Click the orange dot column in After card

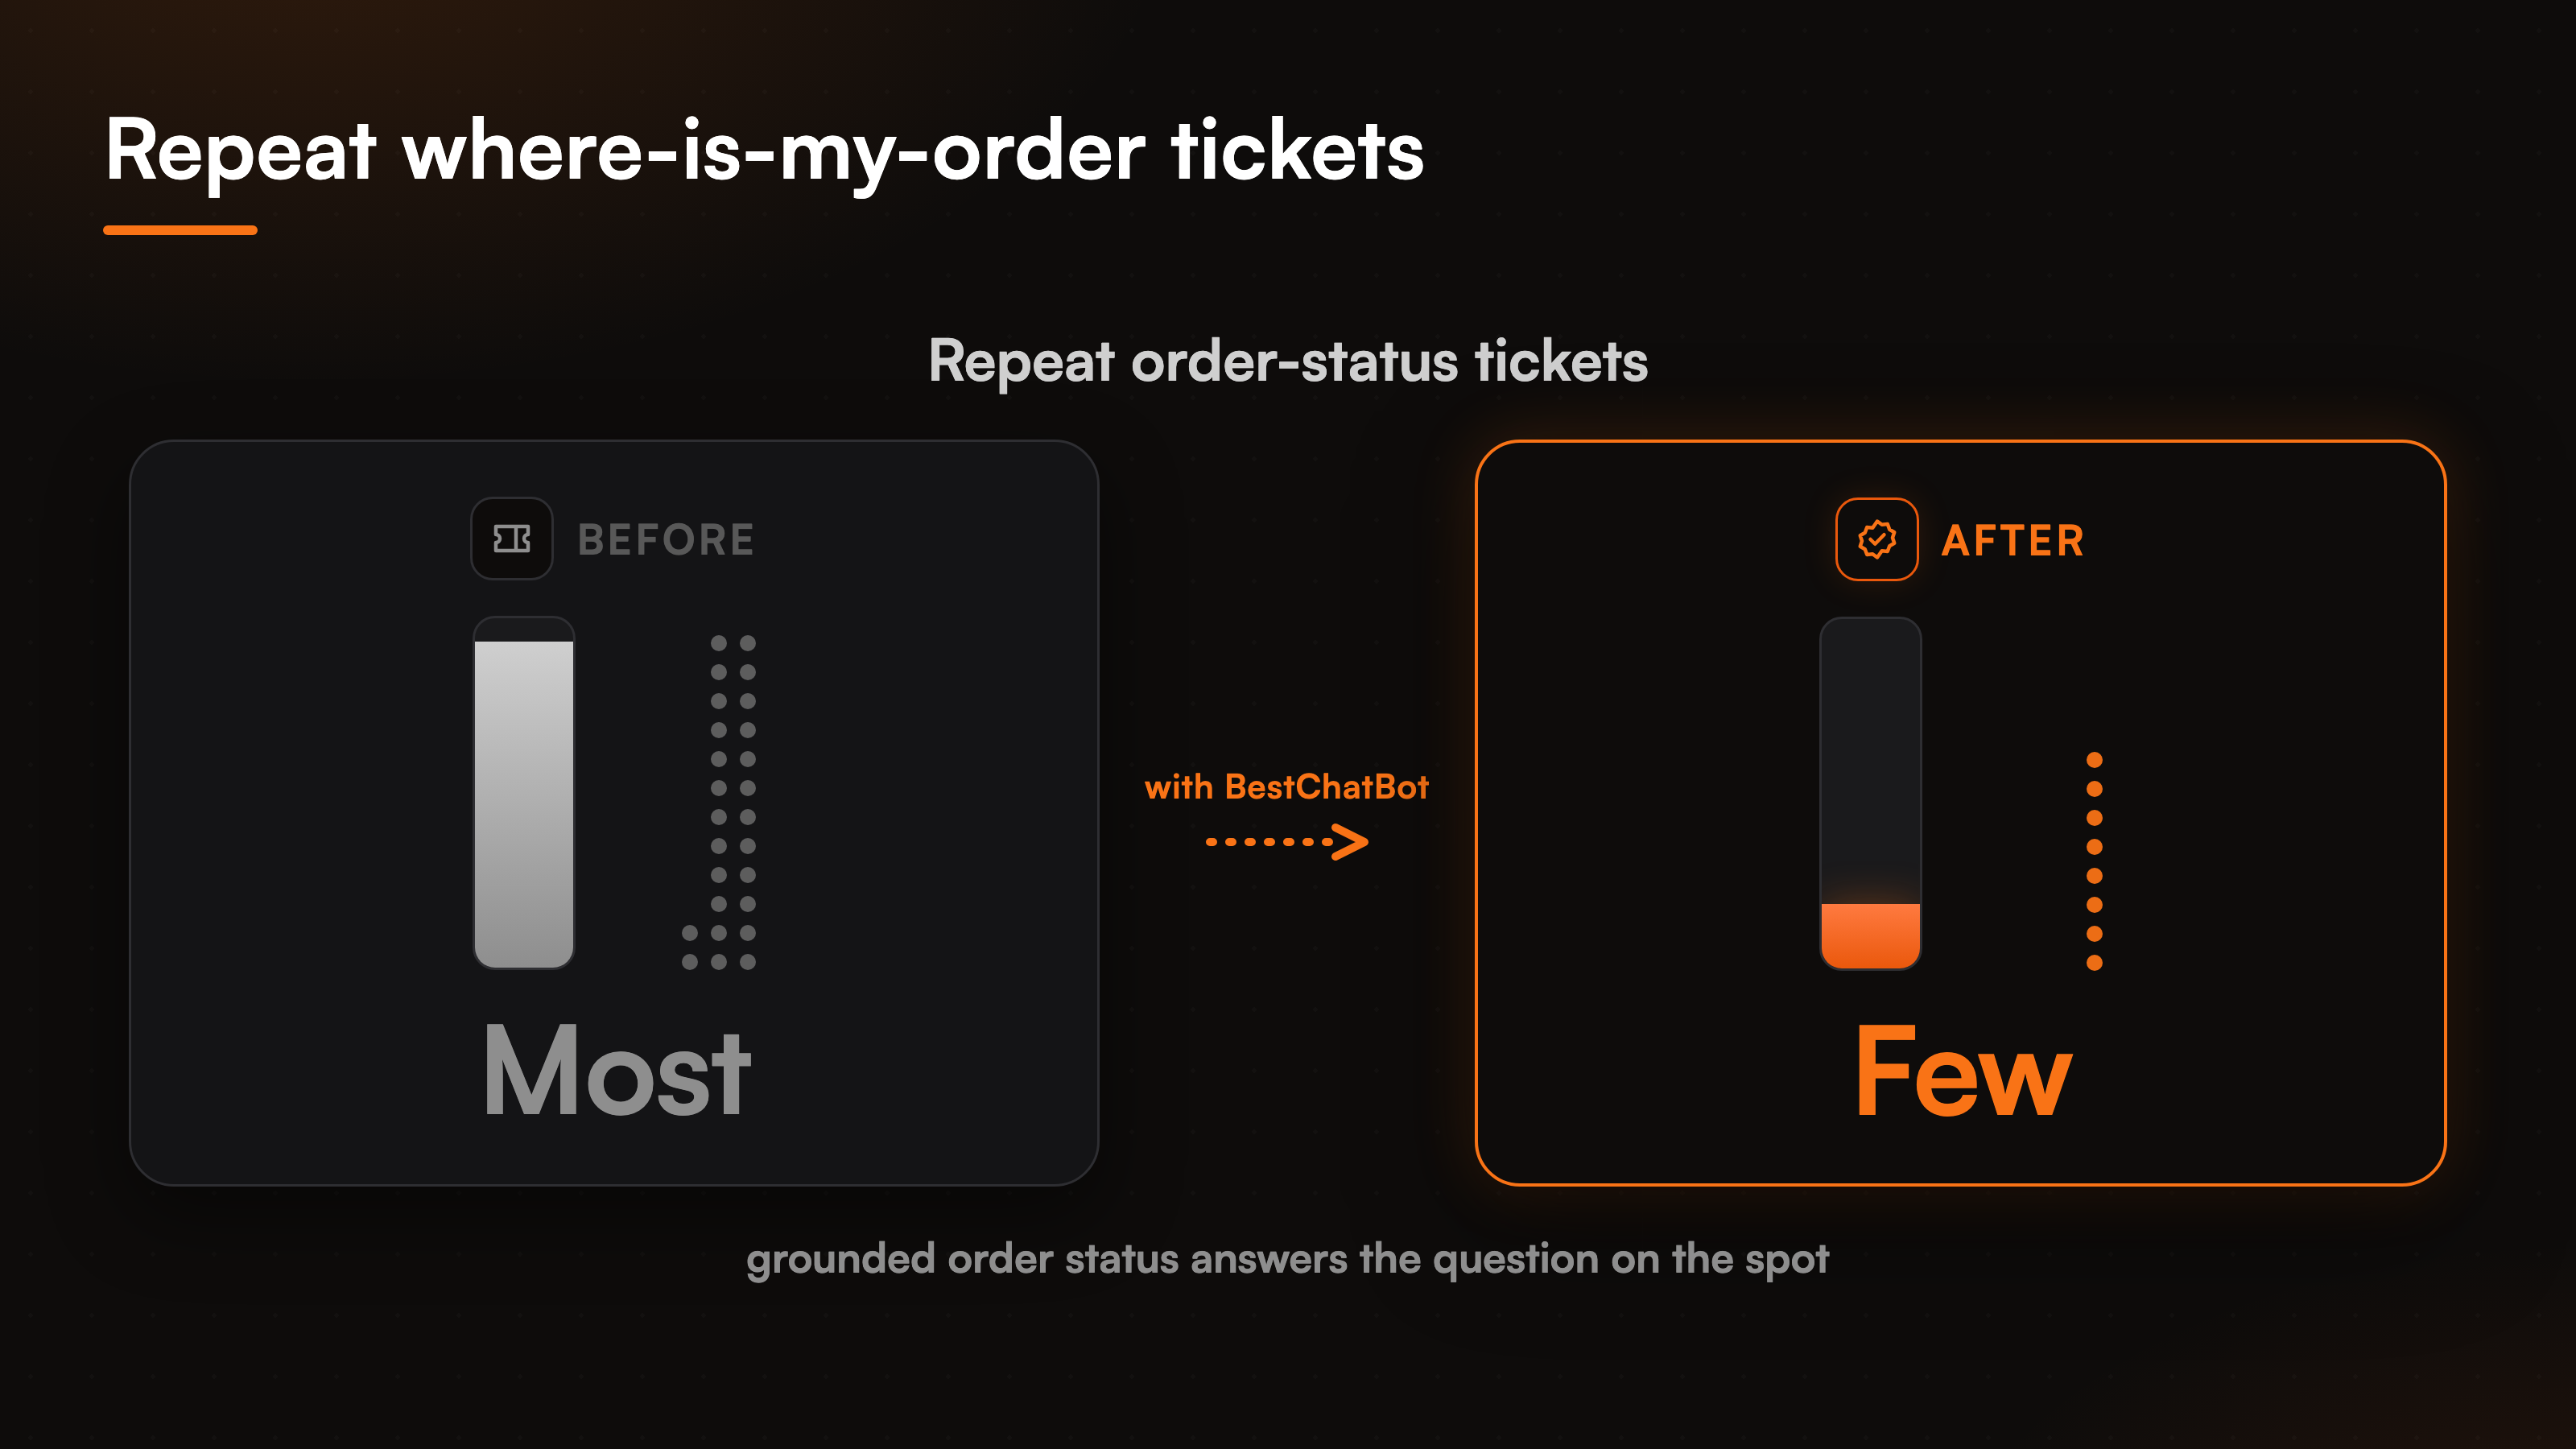(x=2094, y=861)
